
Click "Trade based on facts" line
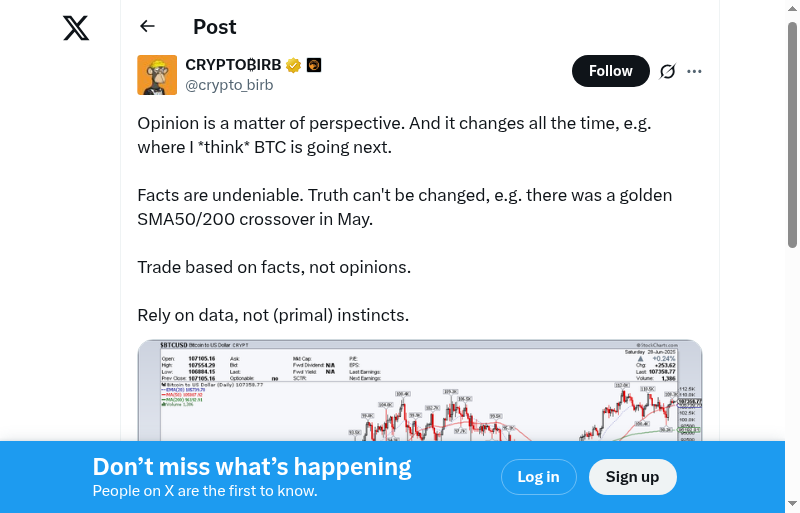pyautogui.click(x=274, y=268)
